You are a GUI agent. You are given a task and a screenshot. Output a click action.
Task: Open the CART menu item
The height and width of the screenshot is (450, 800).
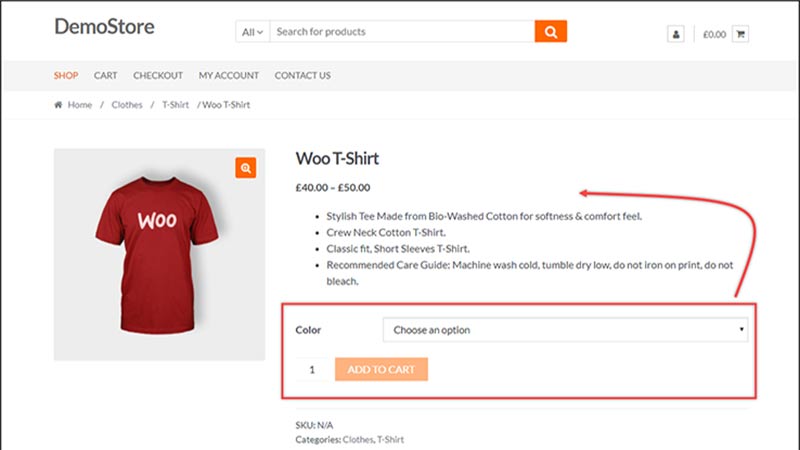click(105, 76)
